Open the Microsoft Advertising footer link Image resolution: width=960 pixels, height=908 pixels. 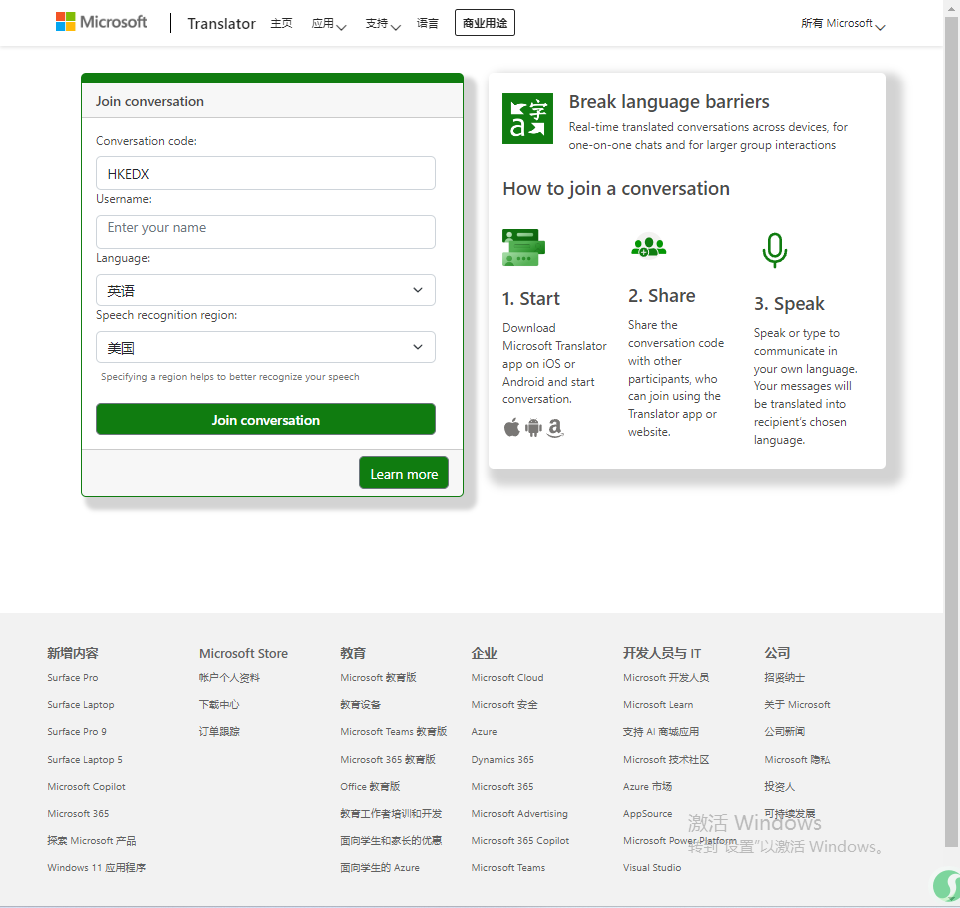click(x=520, y=813)
